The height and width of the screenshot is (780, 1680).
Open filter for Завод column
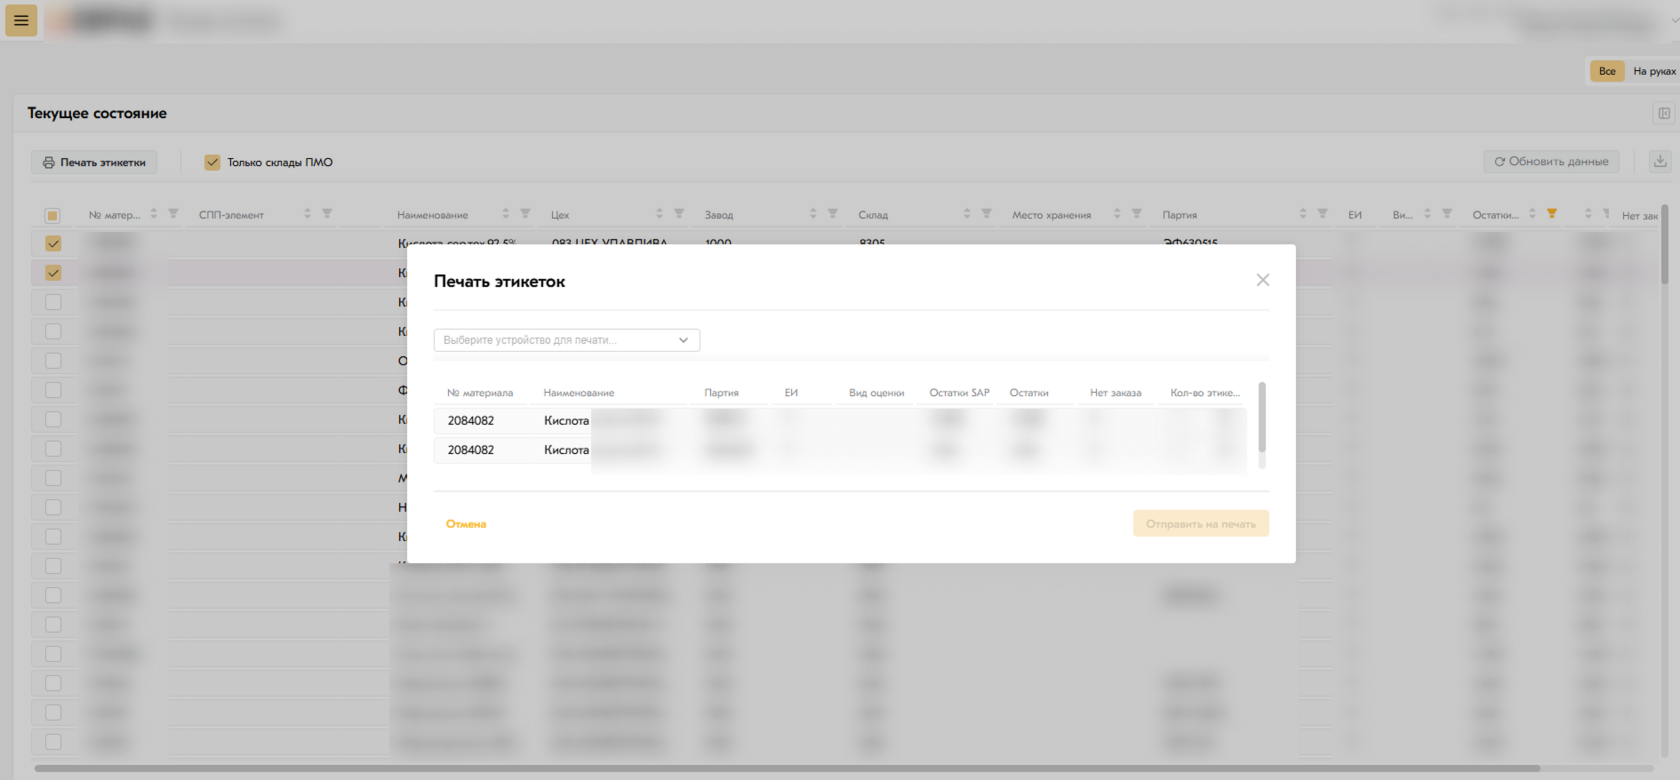click(832, 214)
